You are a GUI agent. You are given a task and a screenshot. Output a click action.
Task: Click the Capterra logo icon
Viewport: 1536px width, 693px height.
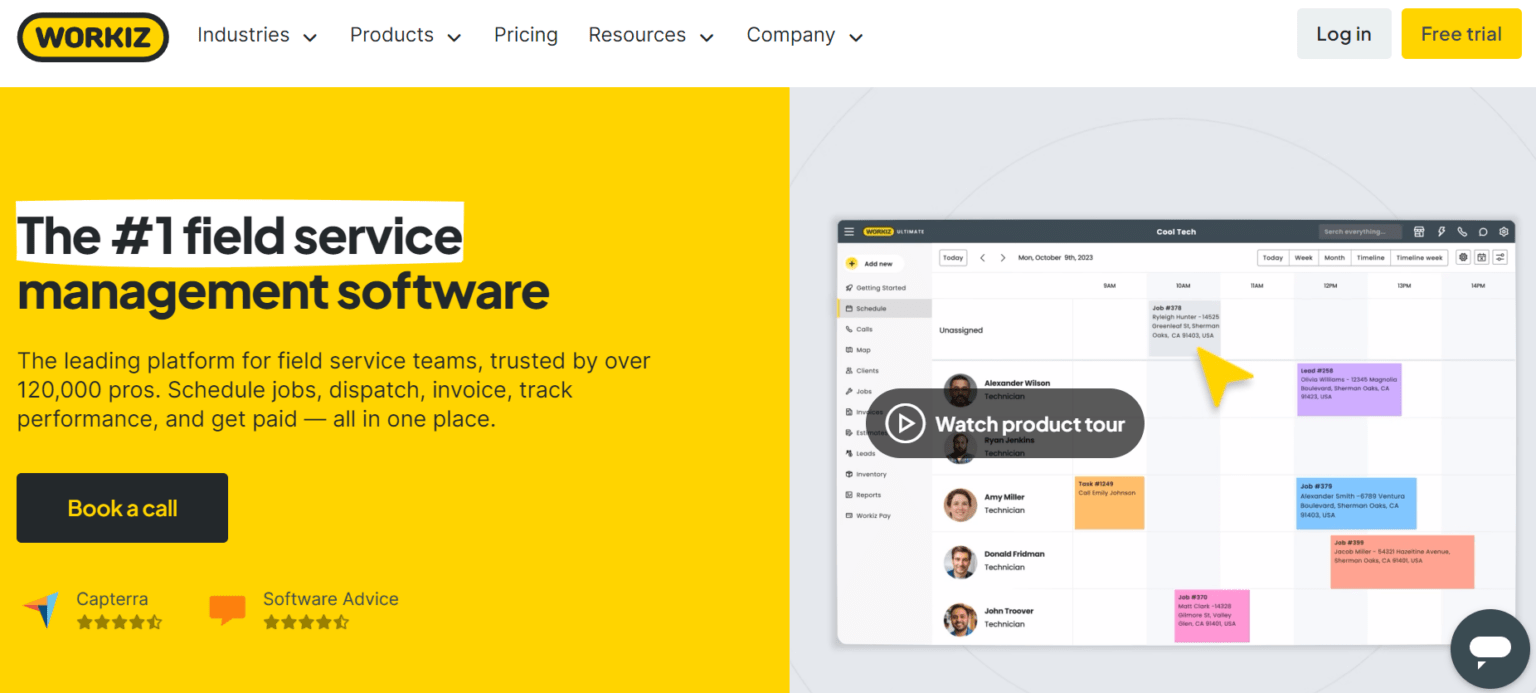pos(41,609)
